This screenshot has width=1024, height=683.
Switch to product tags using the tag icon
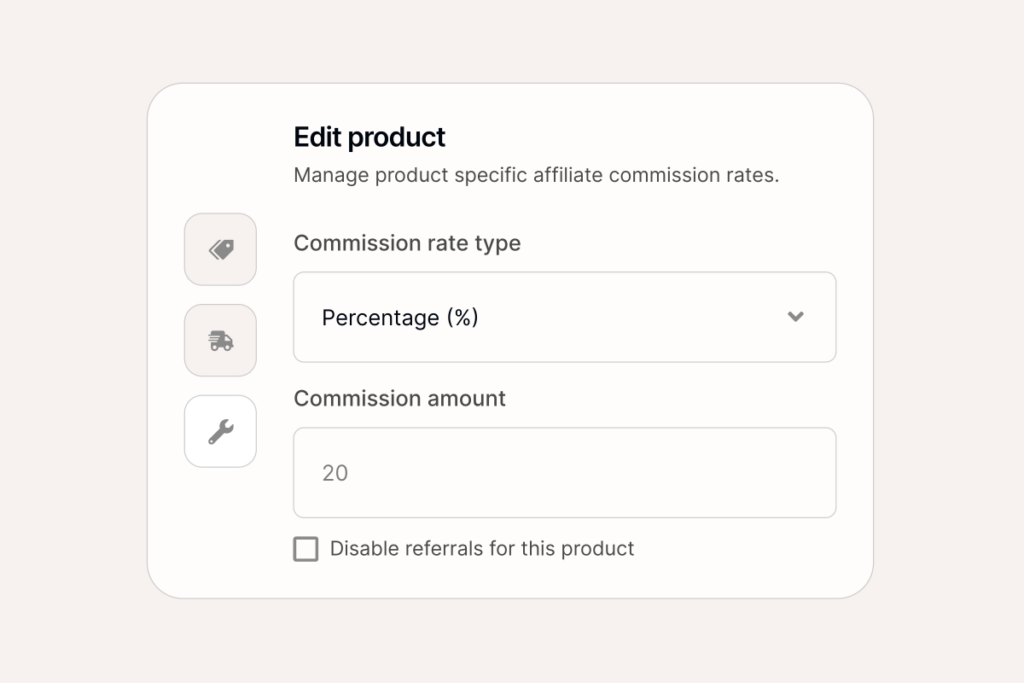220,249
